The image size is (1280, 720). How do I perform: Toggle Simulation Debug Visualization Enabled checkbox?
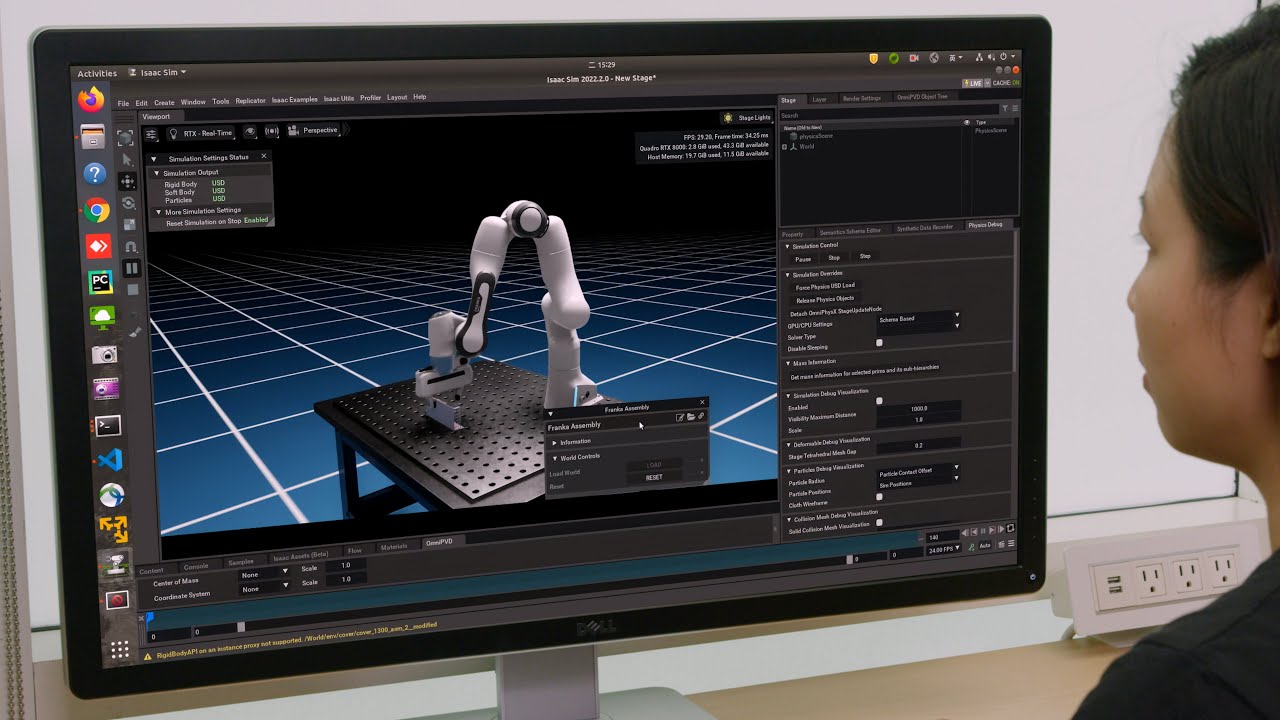(879, 401)
